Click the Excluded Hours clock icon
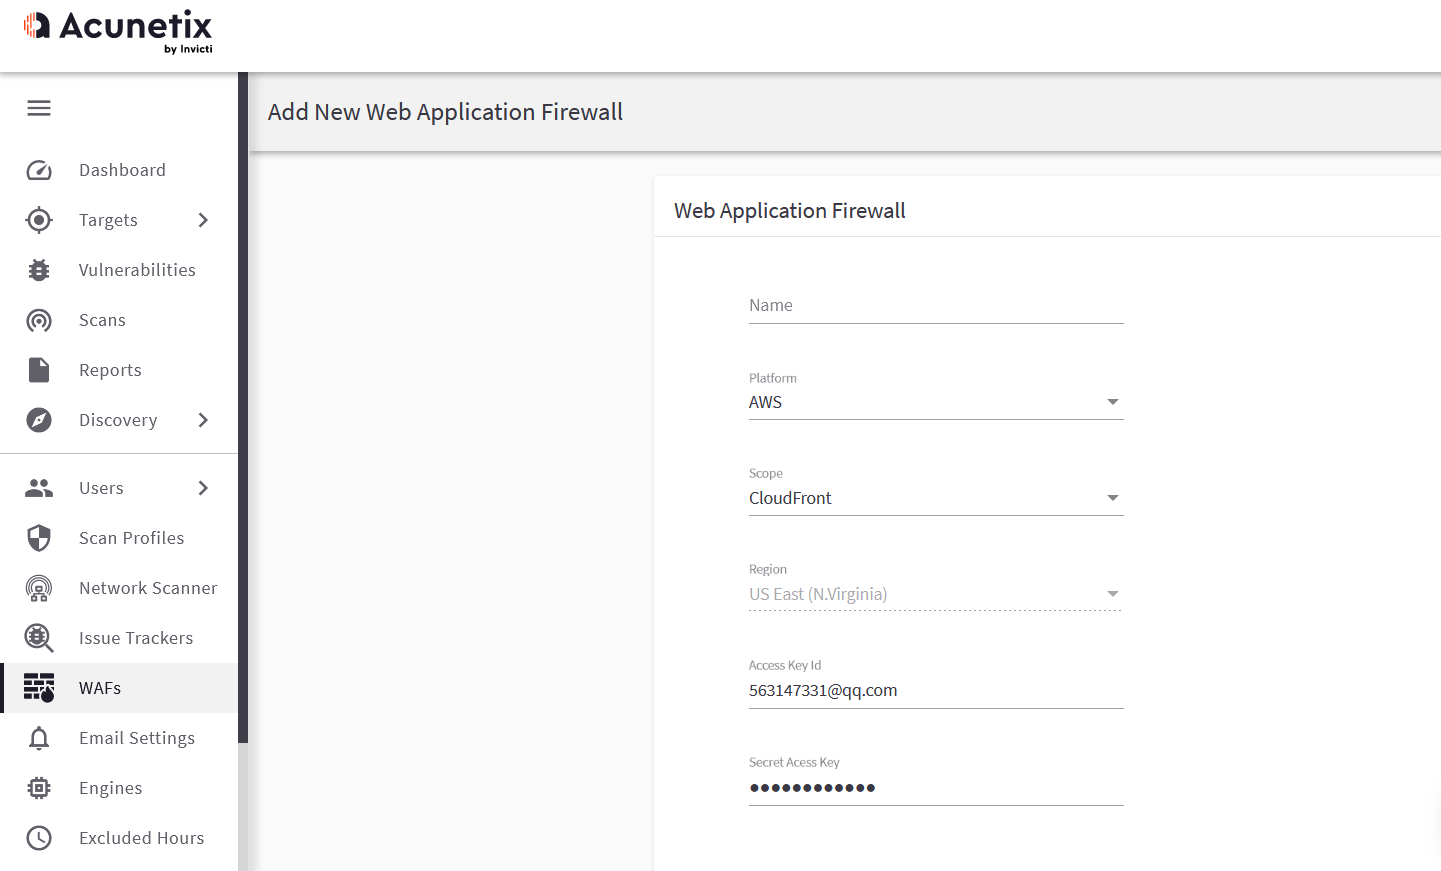 tap(39, 838)
